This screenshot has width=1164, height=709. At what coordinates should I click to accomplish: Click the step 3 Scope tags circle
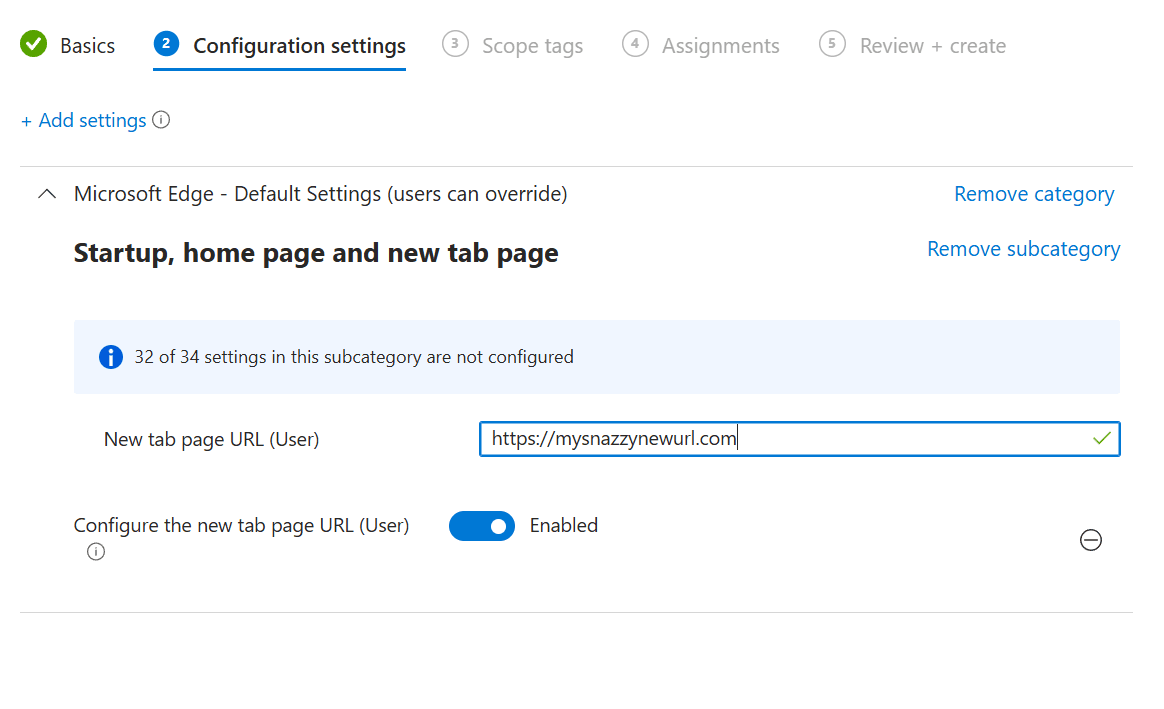(455, 44)
